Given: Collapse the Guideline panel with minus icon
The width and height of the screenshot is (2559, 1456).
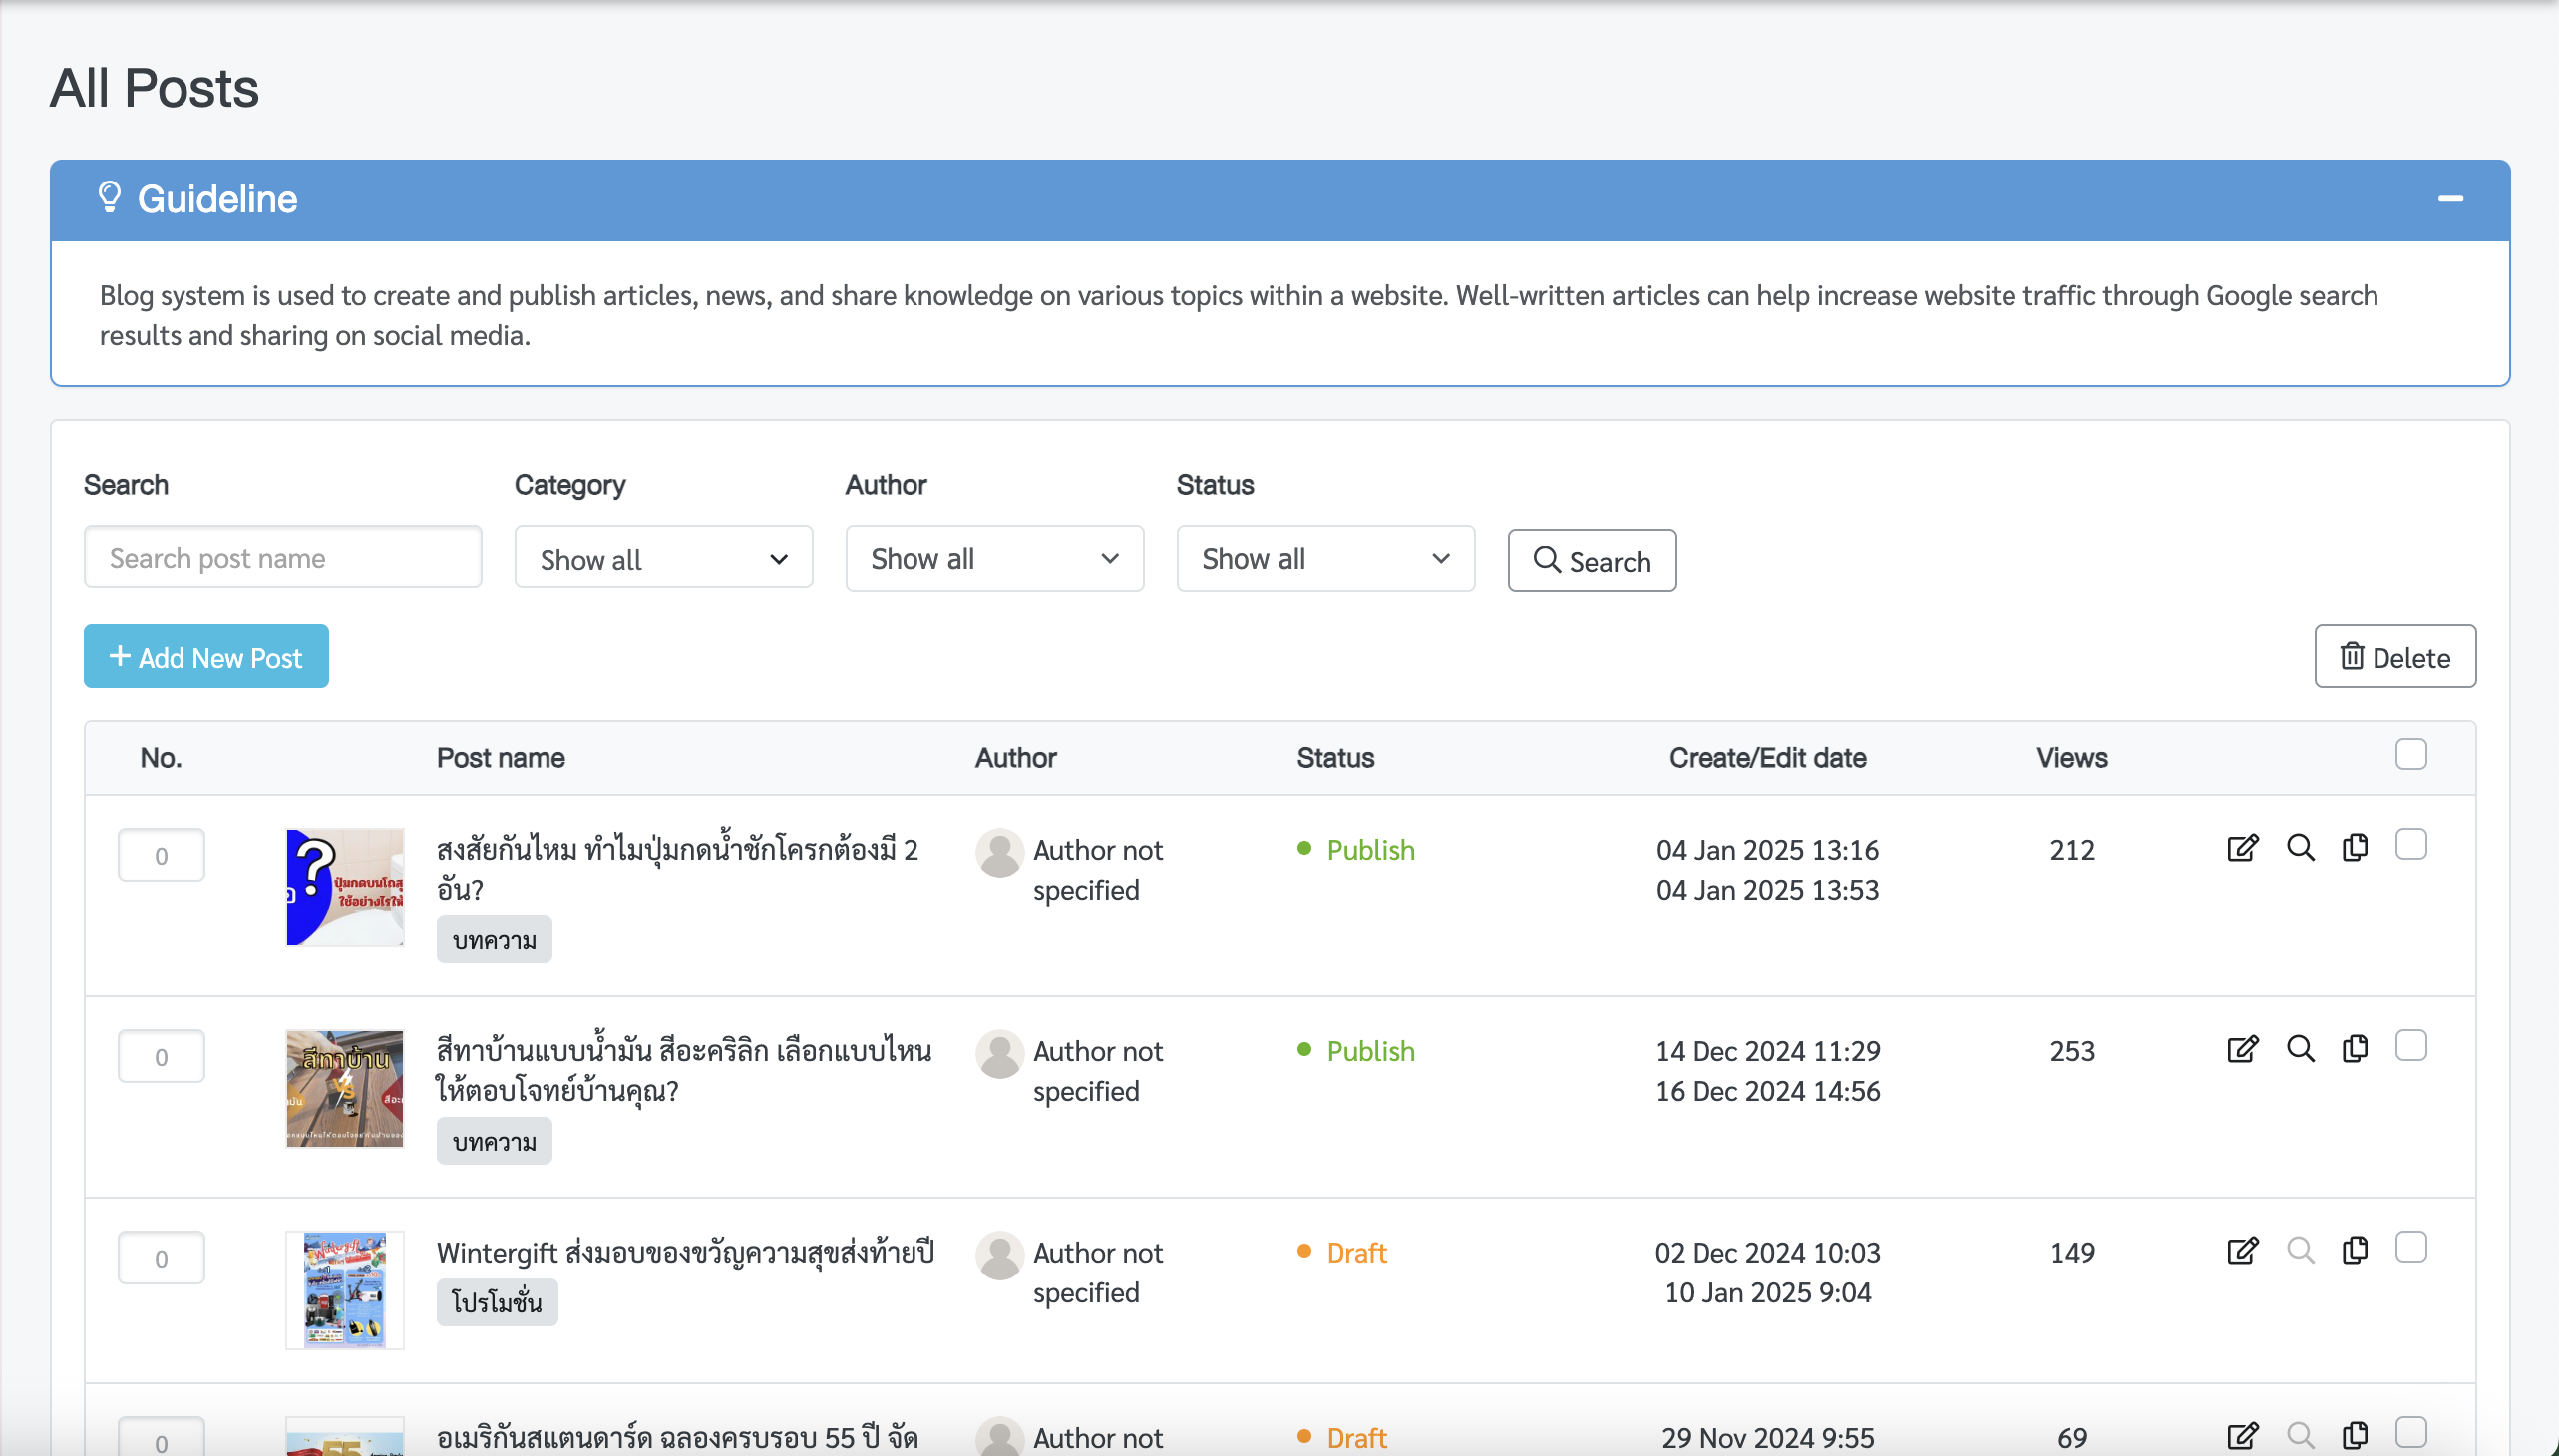Looking at the screenshot, I should [x=2450, y=199].
